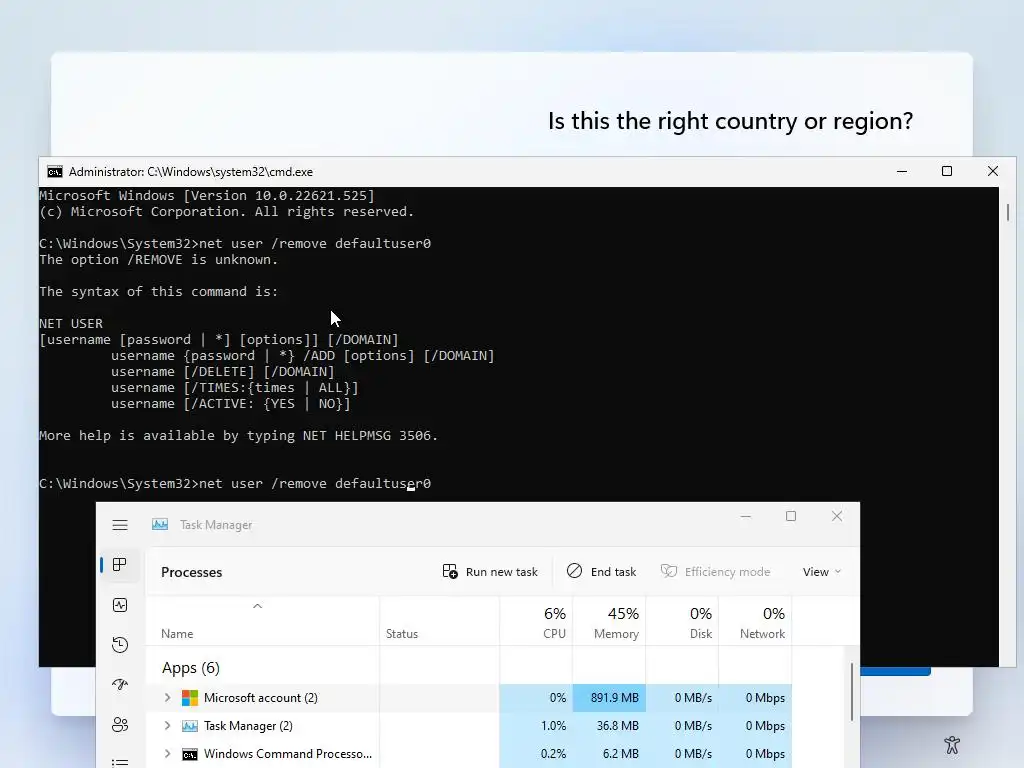This screenshot has height=768, width=1024.
Task: Click 36.8 MB memory cell
Action: 609,726
